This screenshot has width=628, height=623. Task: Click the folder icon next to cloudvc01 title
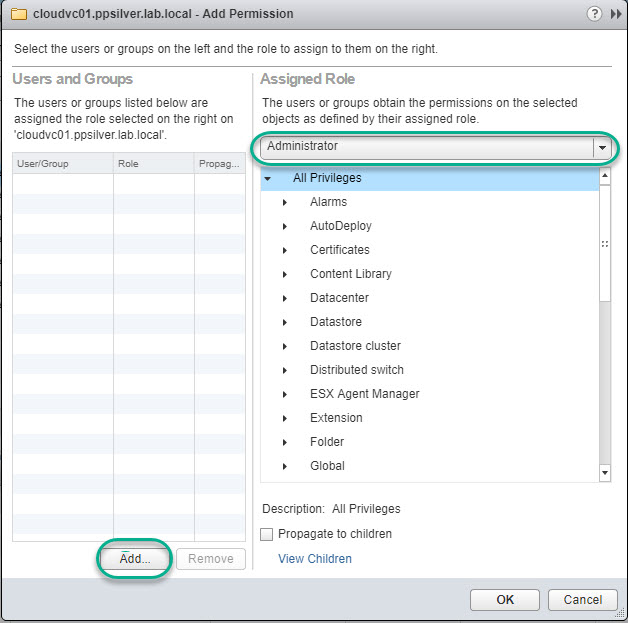(x=19, y=14)
